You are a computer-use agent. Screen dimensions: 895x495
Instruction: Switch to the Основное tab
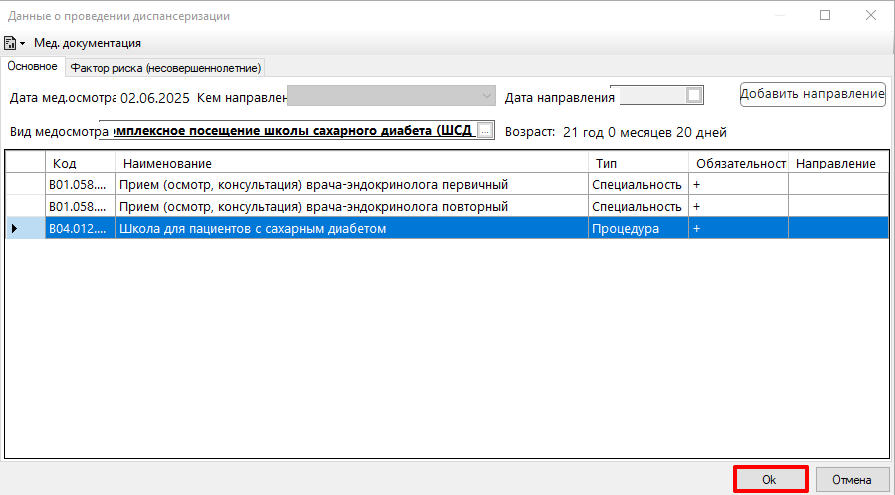32,67
